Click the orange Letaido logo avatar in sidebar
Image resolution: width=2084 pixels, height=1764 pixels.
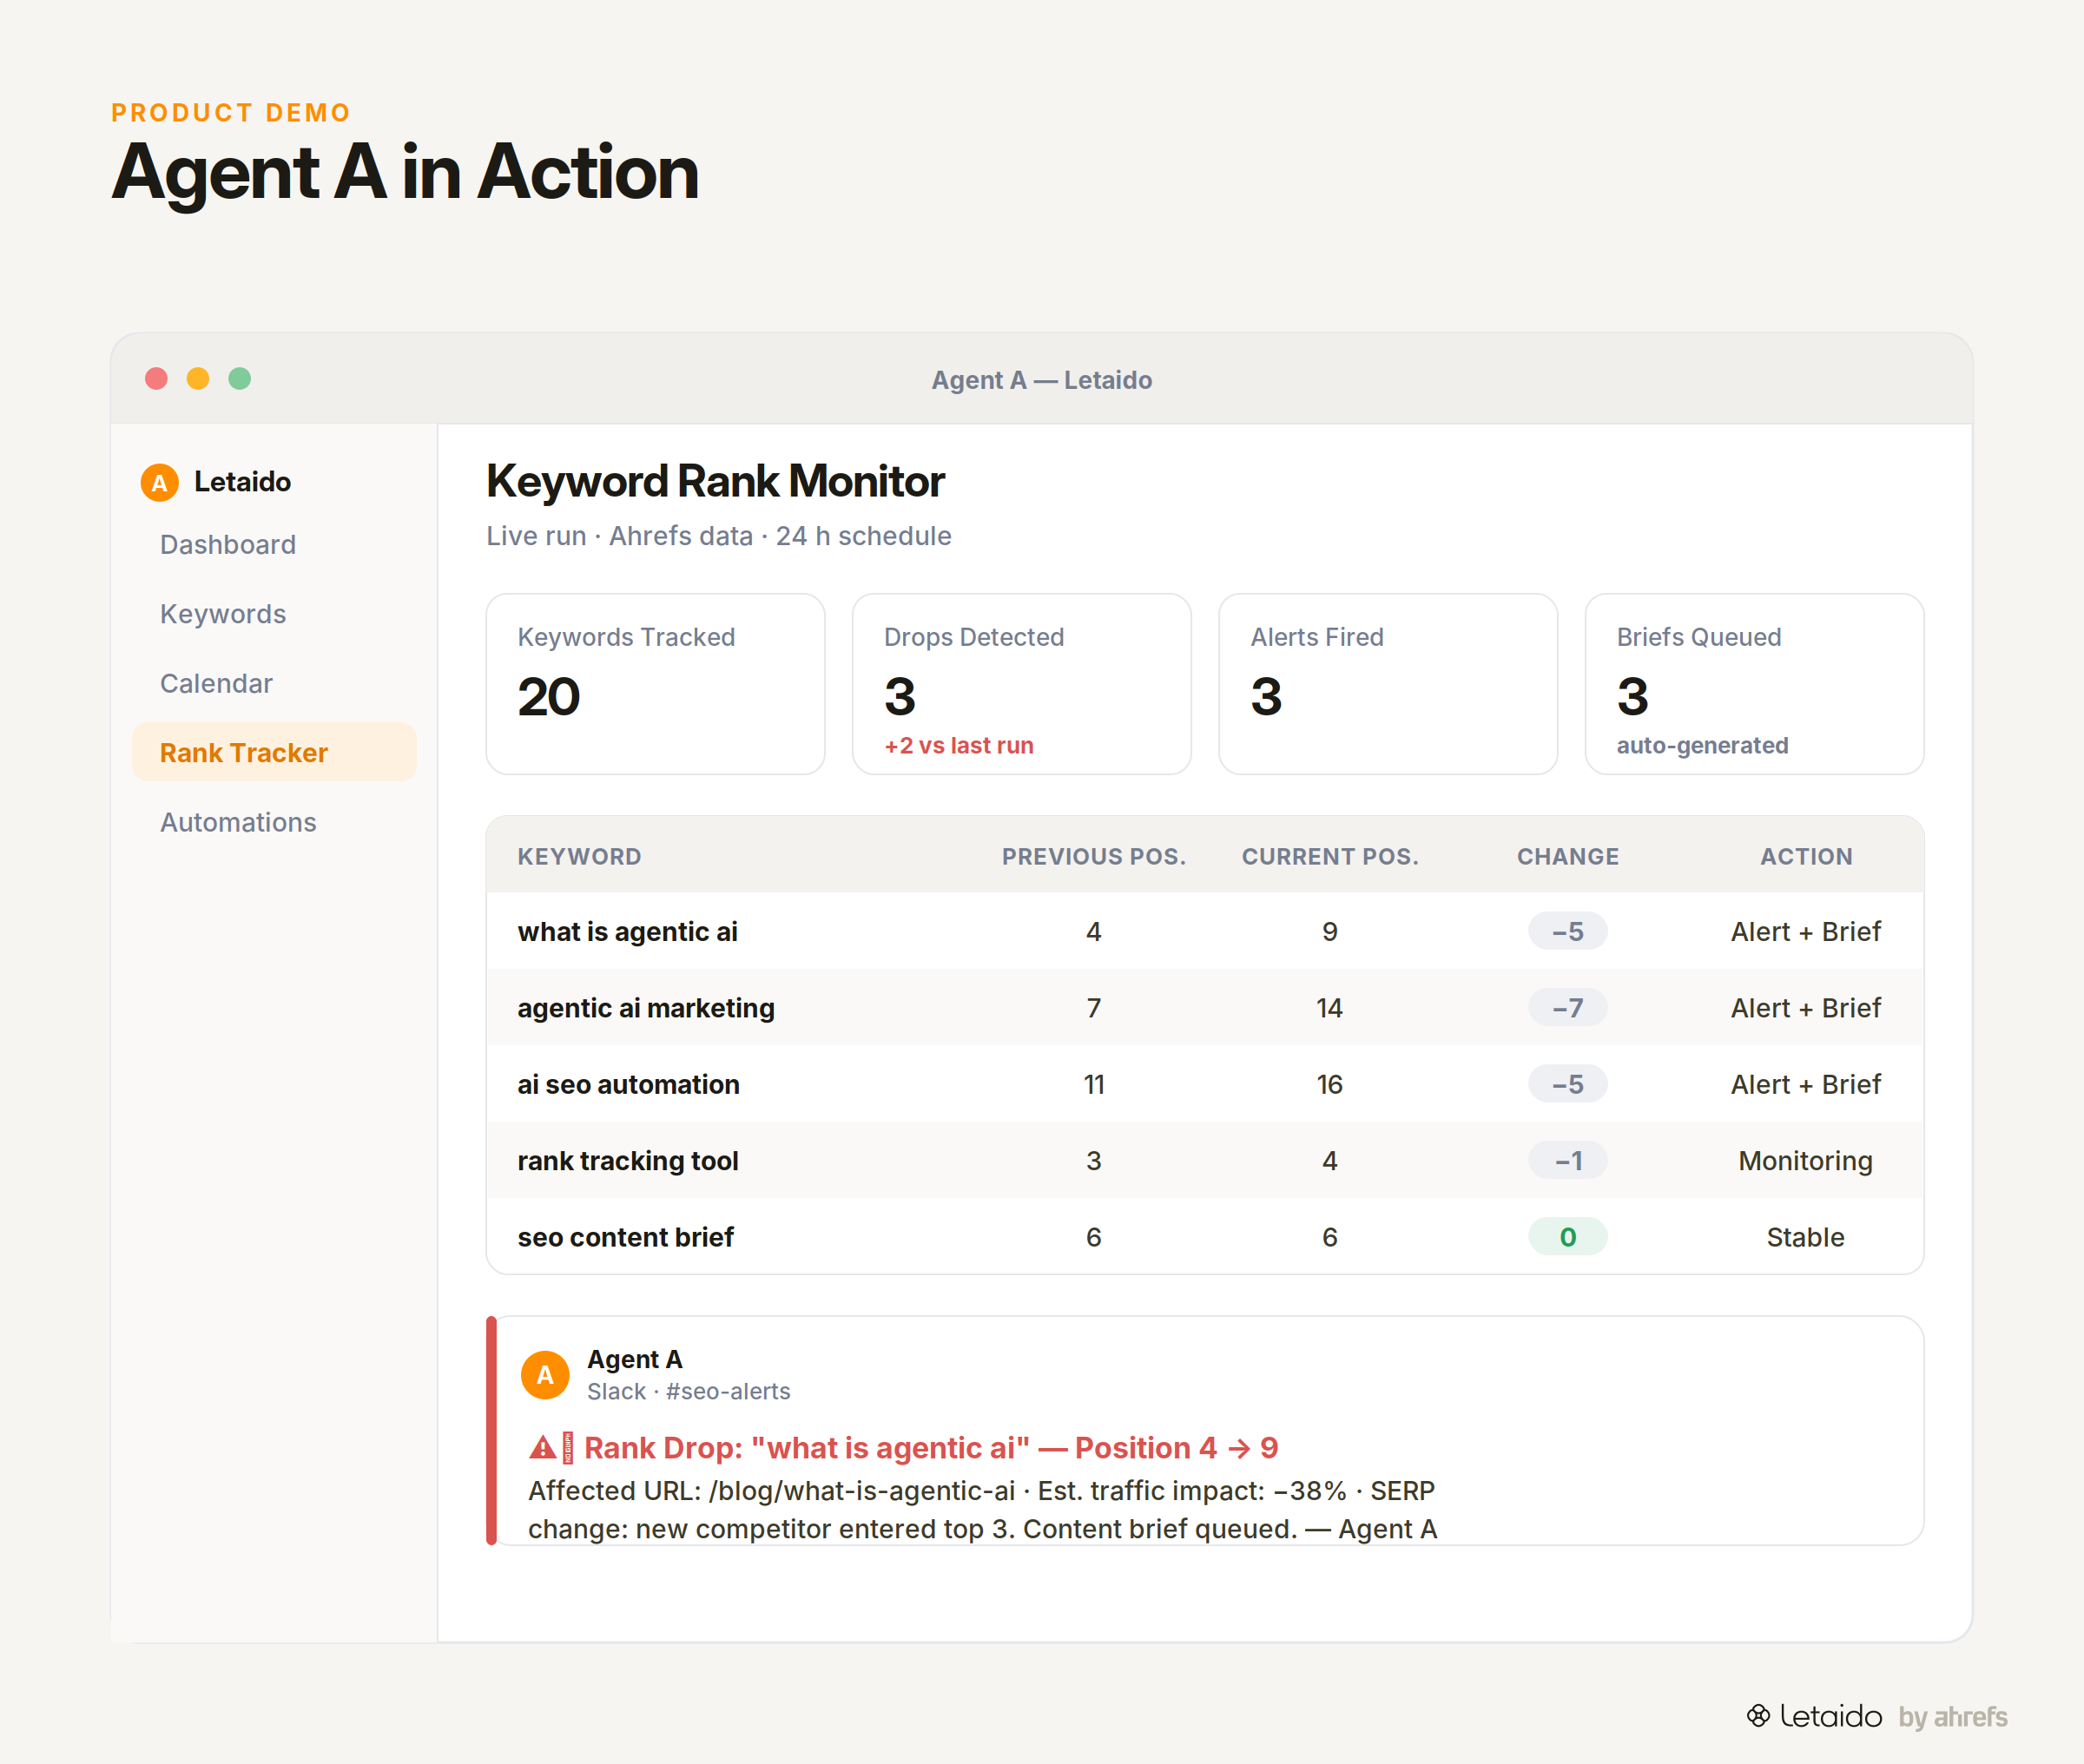pyautogui.click(x=159, y=482)
